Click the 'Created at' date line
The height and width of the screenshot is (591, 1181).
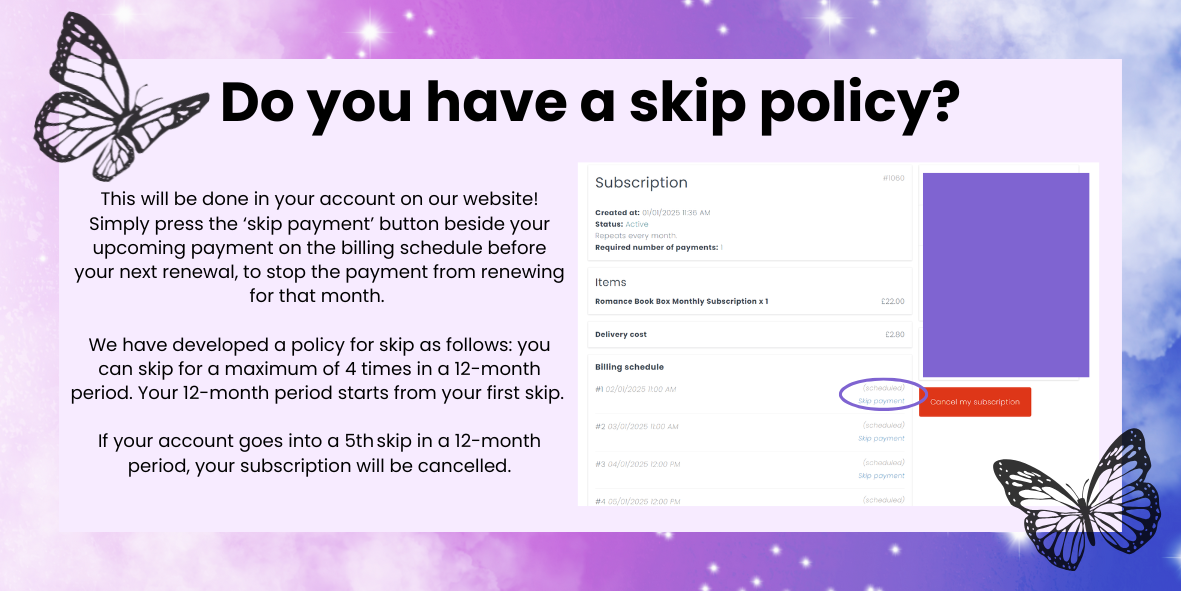pyautogui.click(x=654, y=213)
